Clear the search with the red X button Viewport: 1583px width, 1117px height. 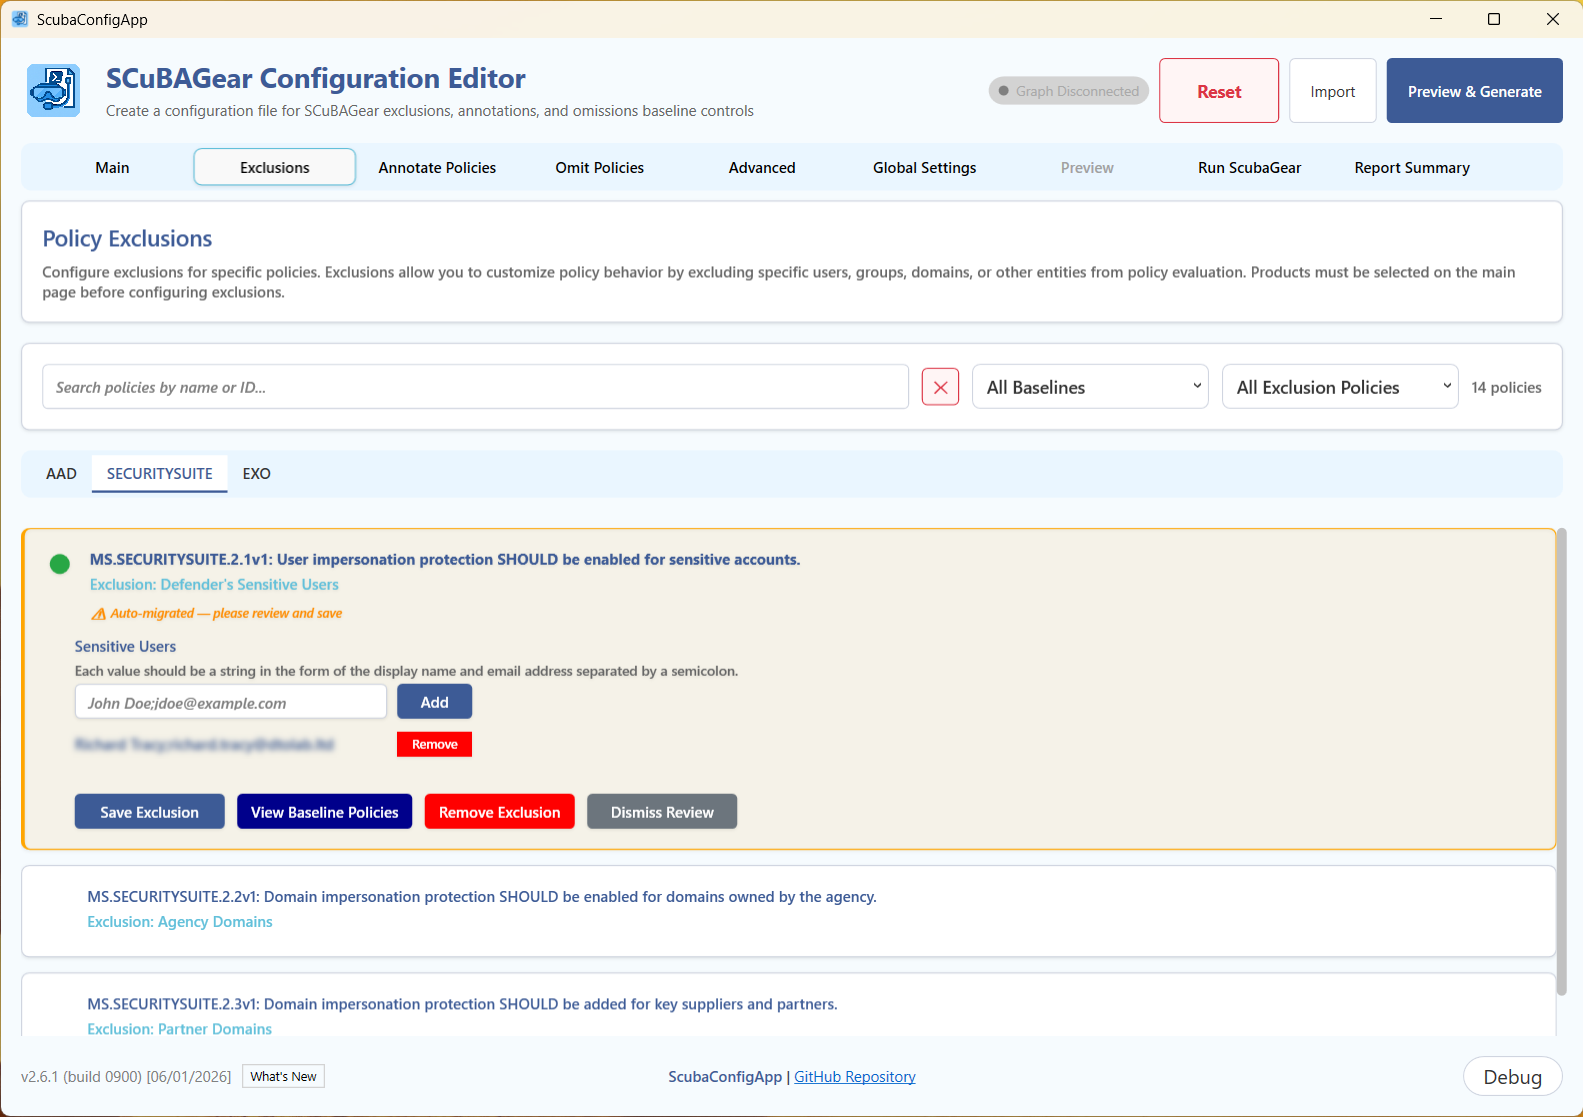tap(940, 387)
